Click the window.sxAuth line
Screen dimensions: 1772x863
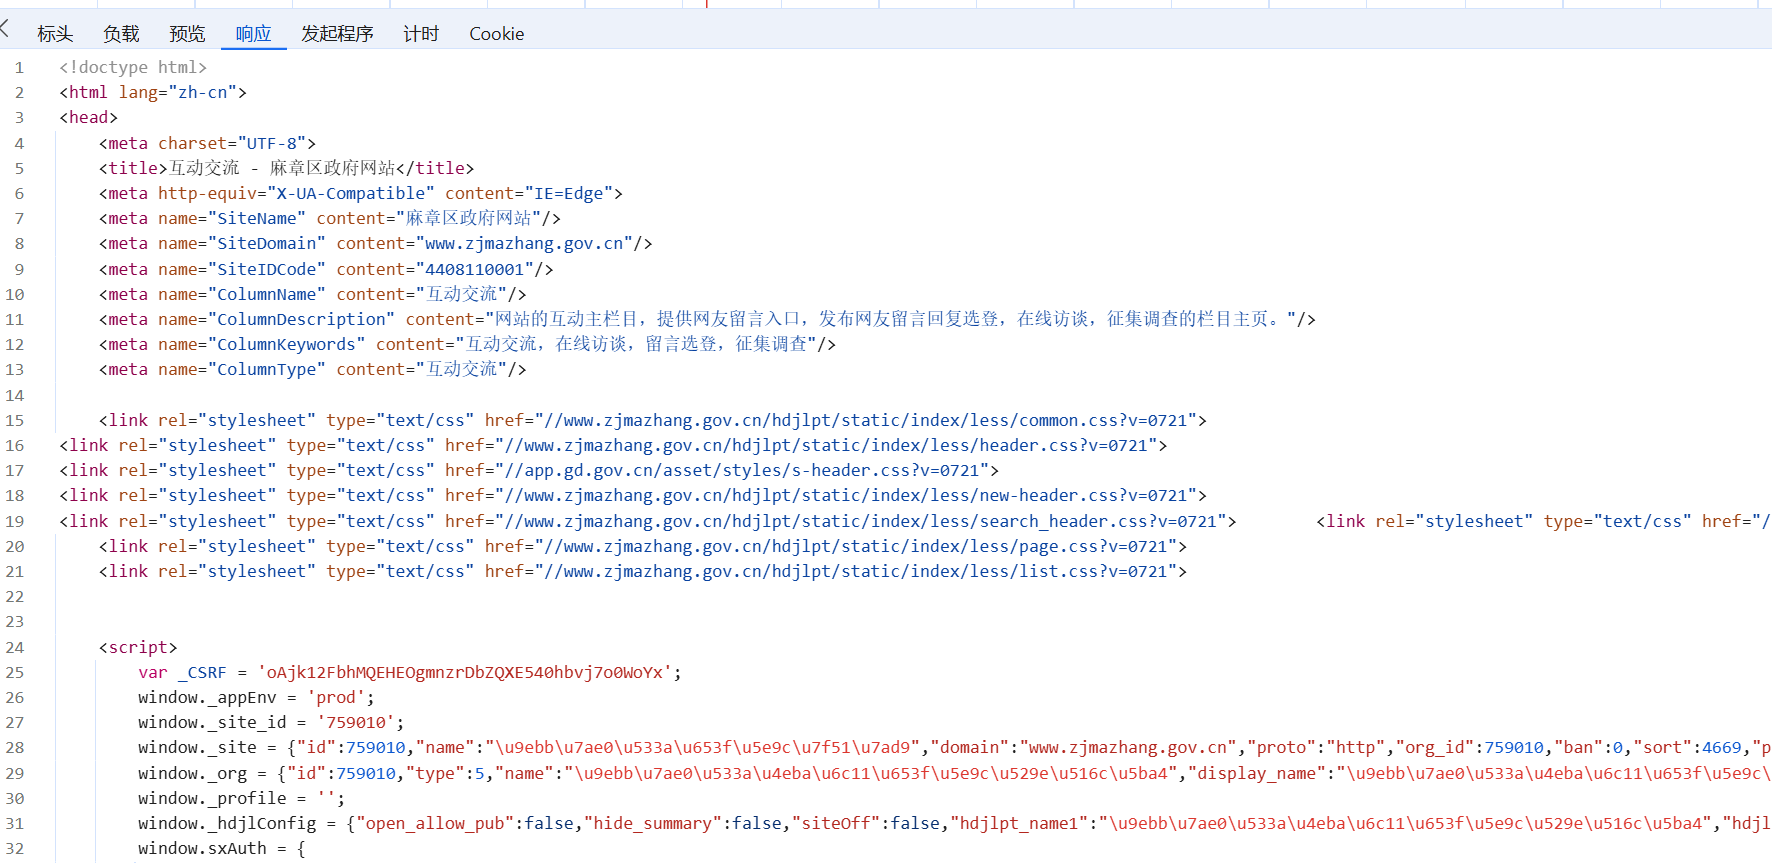point(222,848)
